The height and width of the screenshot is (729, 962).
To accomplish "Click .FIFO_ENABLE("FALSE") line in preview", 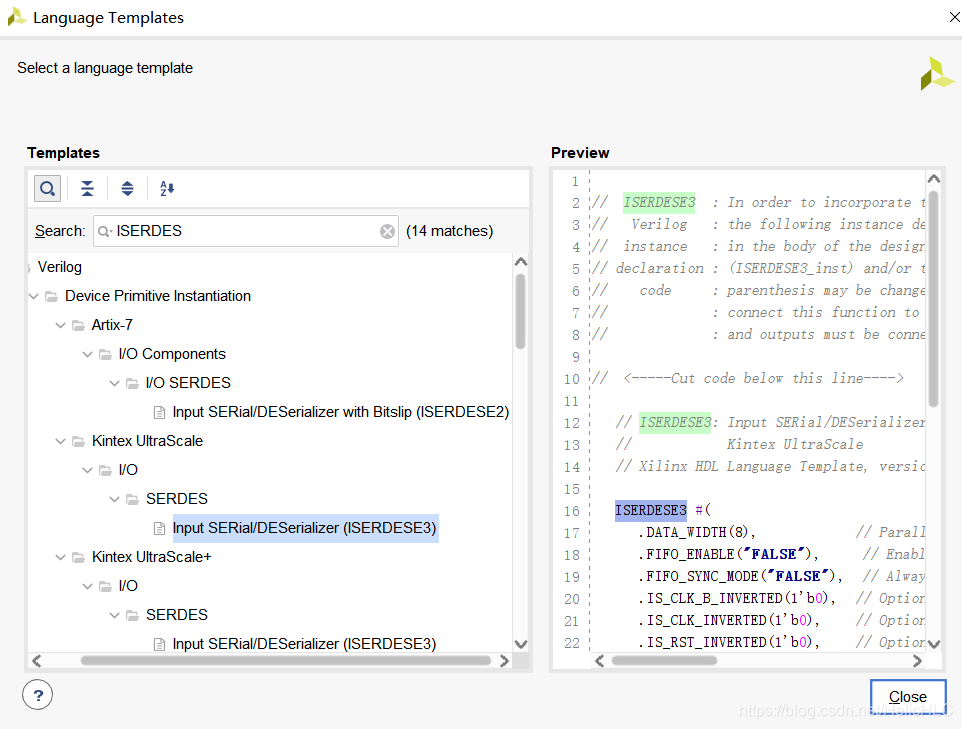I will (x=728, y=554).
